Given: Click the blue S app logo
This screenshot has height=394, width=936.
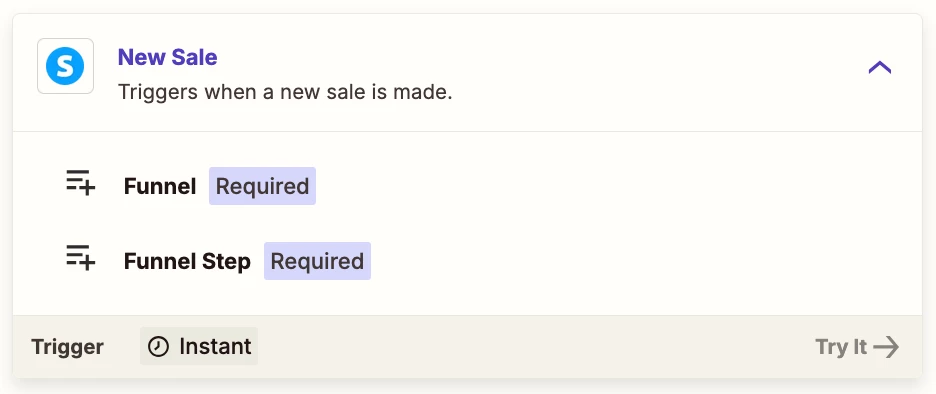Looking at the screenshot, I should click(65, 66).
